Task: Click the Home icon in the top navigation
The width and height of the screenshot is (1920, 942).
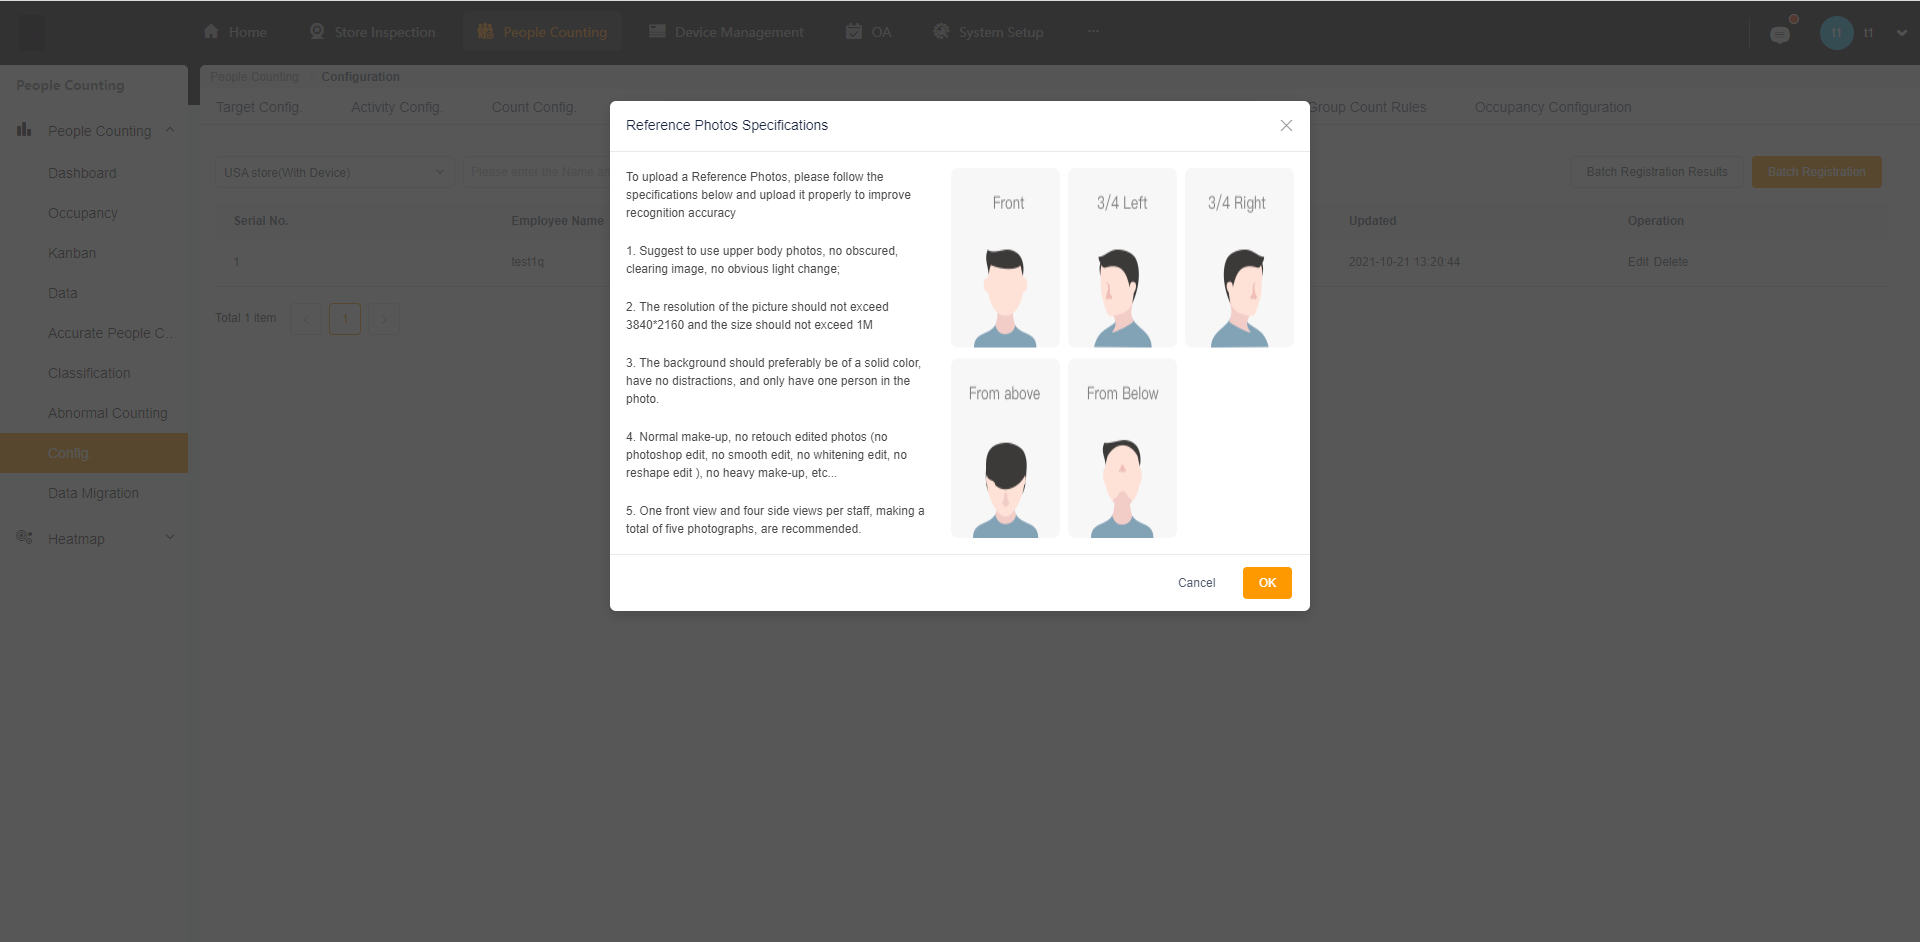Action: click(x=210, y=31)
